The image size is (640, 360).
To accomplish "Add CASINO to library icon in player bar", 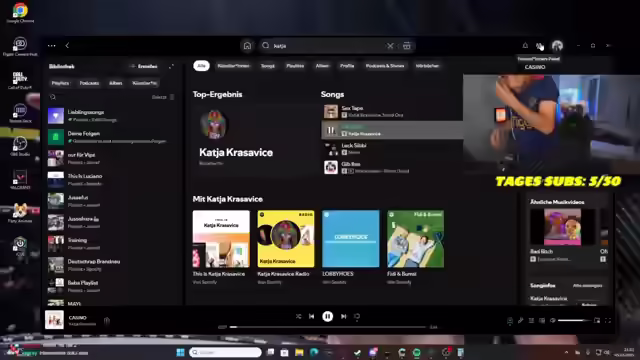I will pos(107,321).
